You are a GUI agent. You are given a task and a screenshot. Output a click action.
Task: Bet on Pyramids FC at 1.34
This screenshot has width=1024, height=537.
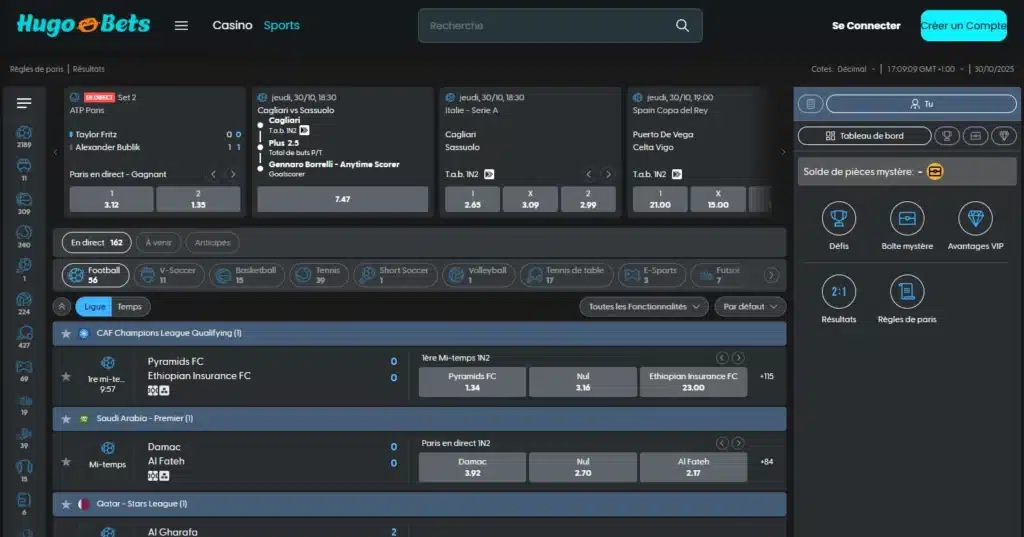472,382
